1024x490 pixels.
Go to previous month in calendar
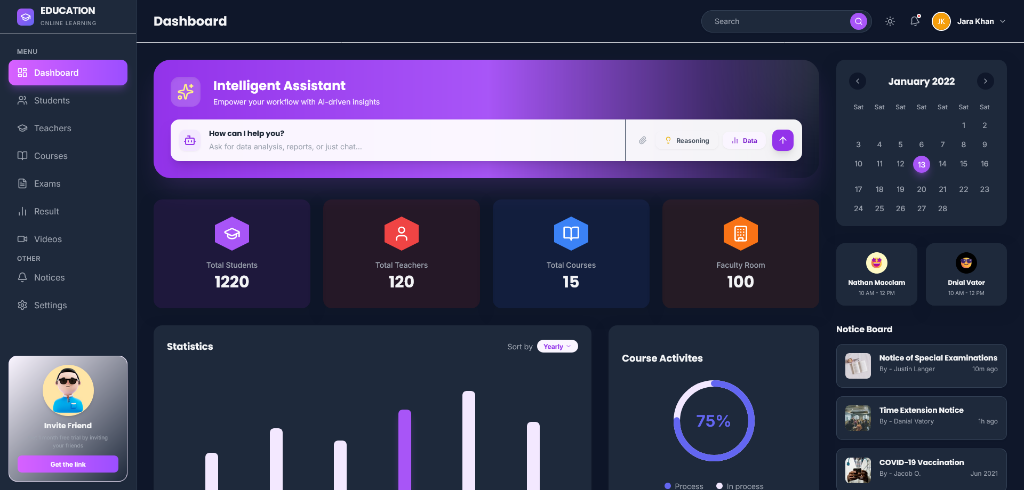click(x=858, y=81)
